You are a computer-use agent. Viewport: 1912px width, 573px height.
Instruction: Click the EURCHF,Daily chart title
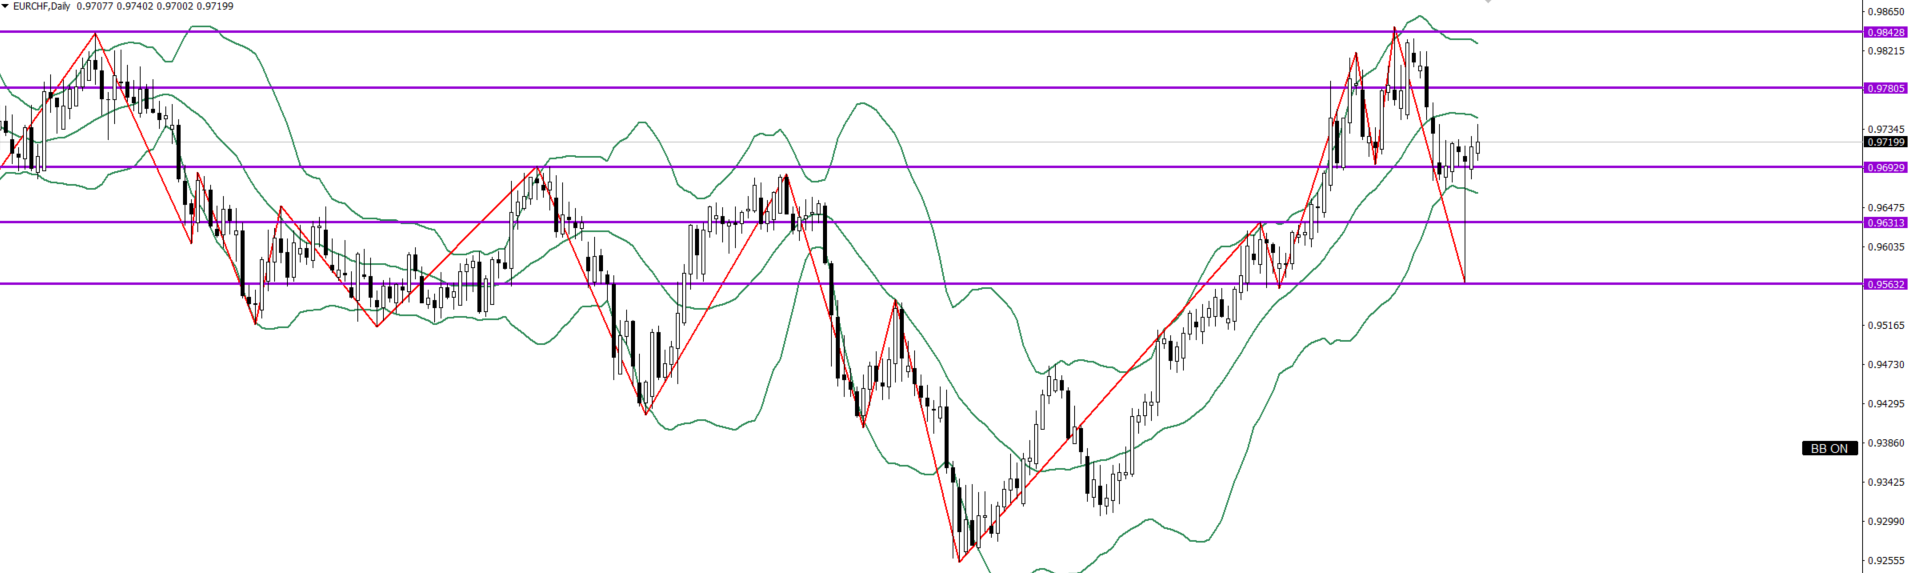(42, 6)
